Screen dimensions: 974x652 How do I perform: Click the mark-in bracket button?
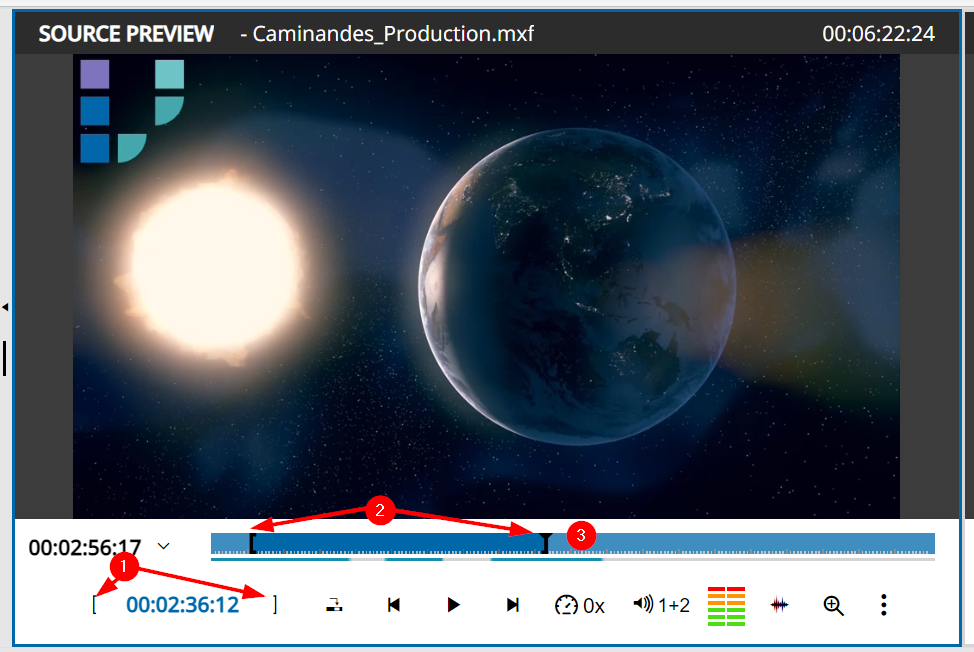(x=94, y=605)
